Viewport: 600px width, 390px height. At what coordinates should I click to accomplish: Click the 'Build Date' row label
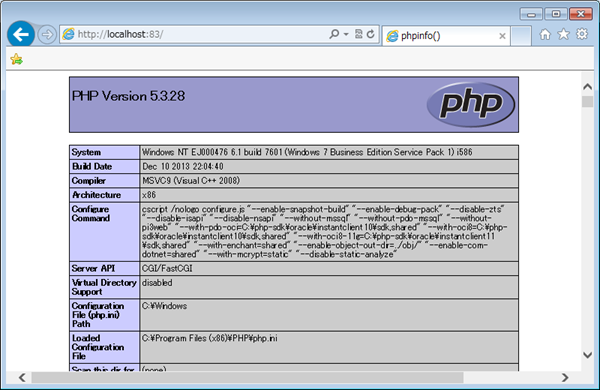click(92, 166)
